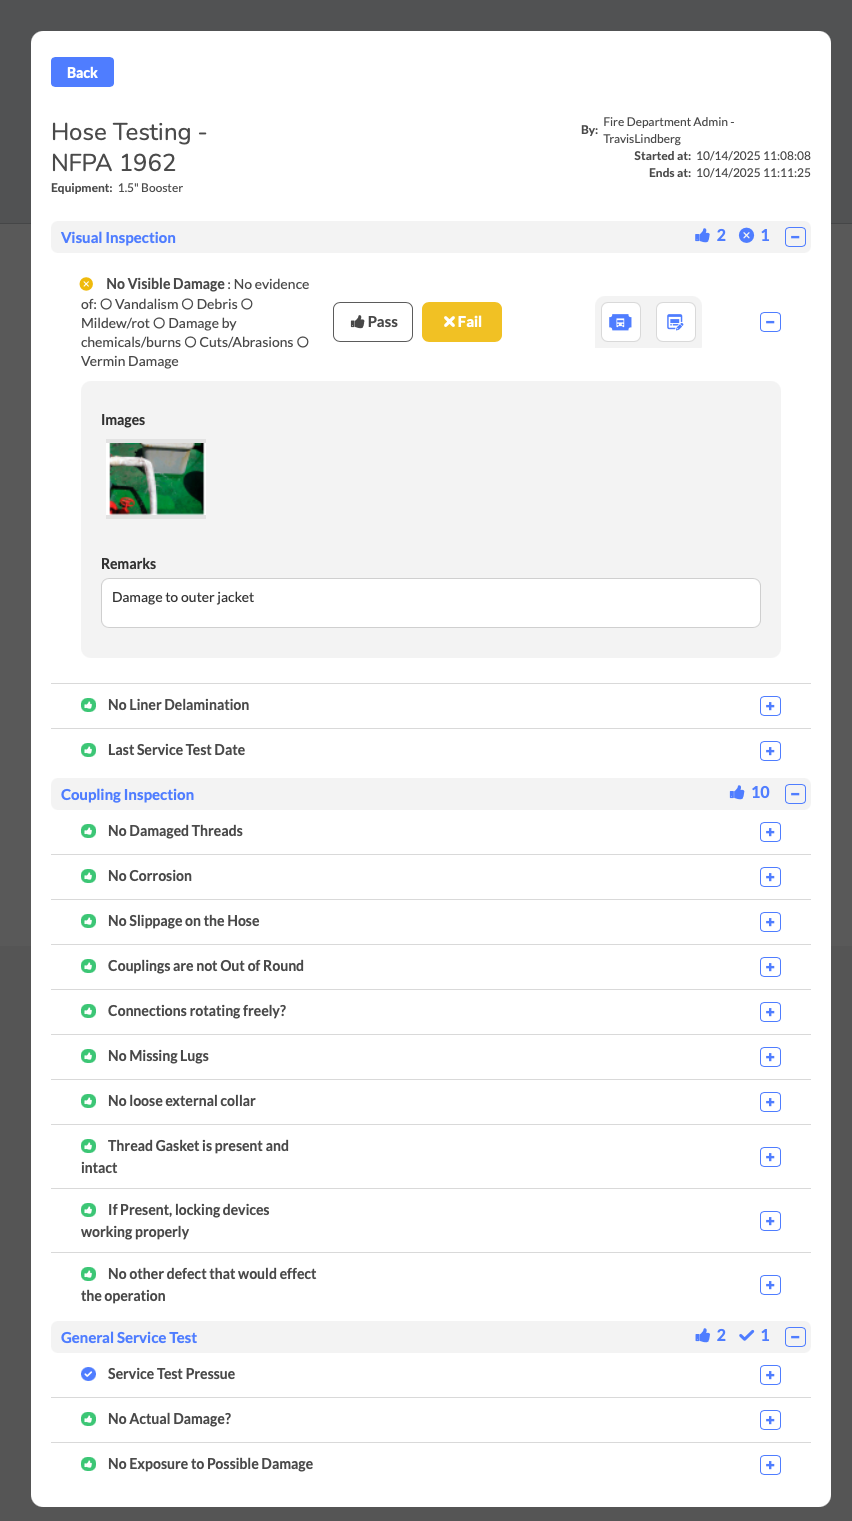Click the green thumbs-up icon beside No Corrosion
This screenshot has width=852, height=1521.
coord(88,876)
